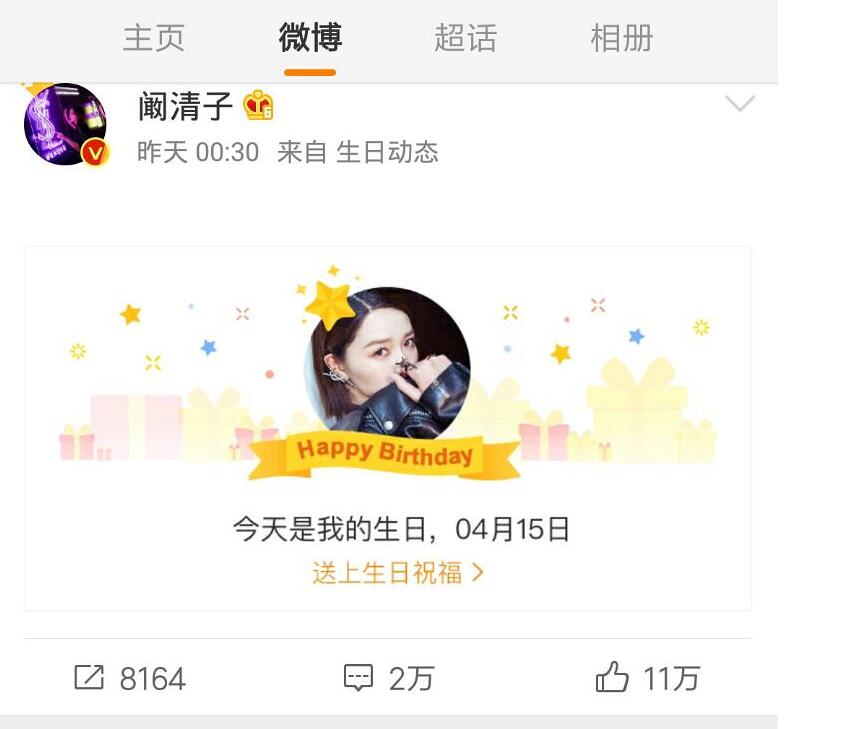Tap the Happy Birthday ribbon banner
The width and height of the screenshot is (845, 729).
(384, 454)
